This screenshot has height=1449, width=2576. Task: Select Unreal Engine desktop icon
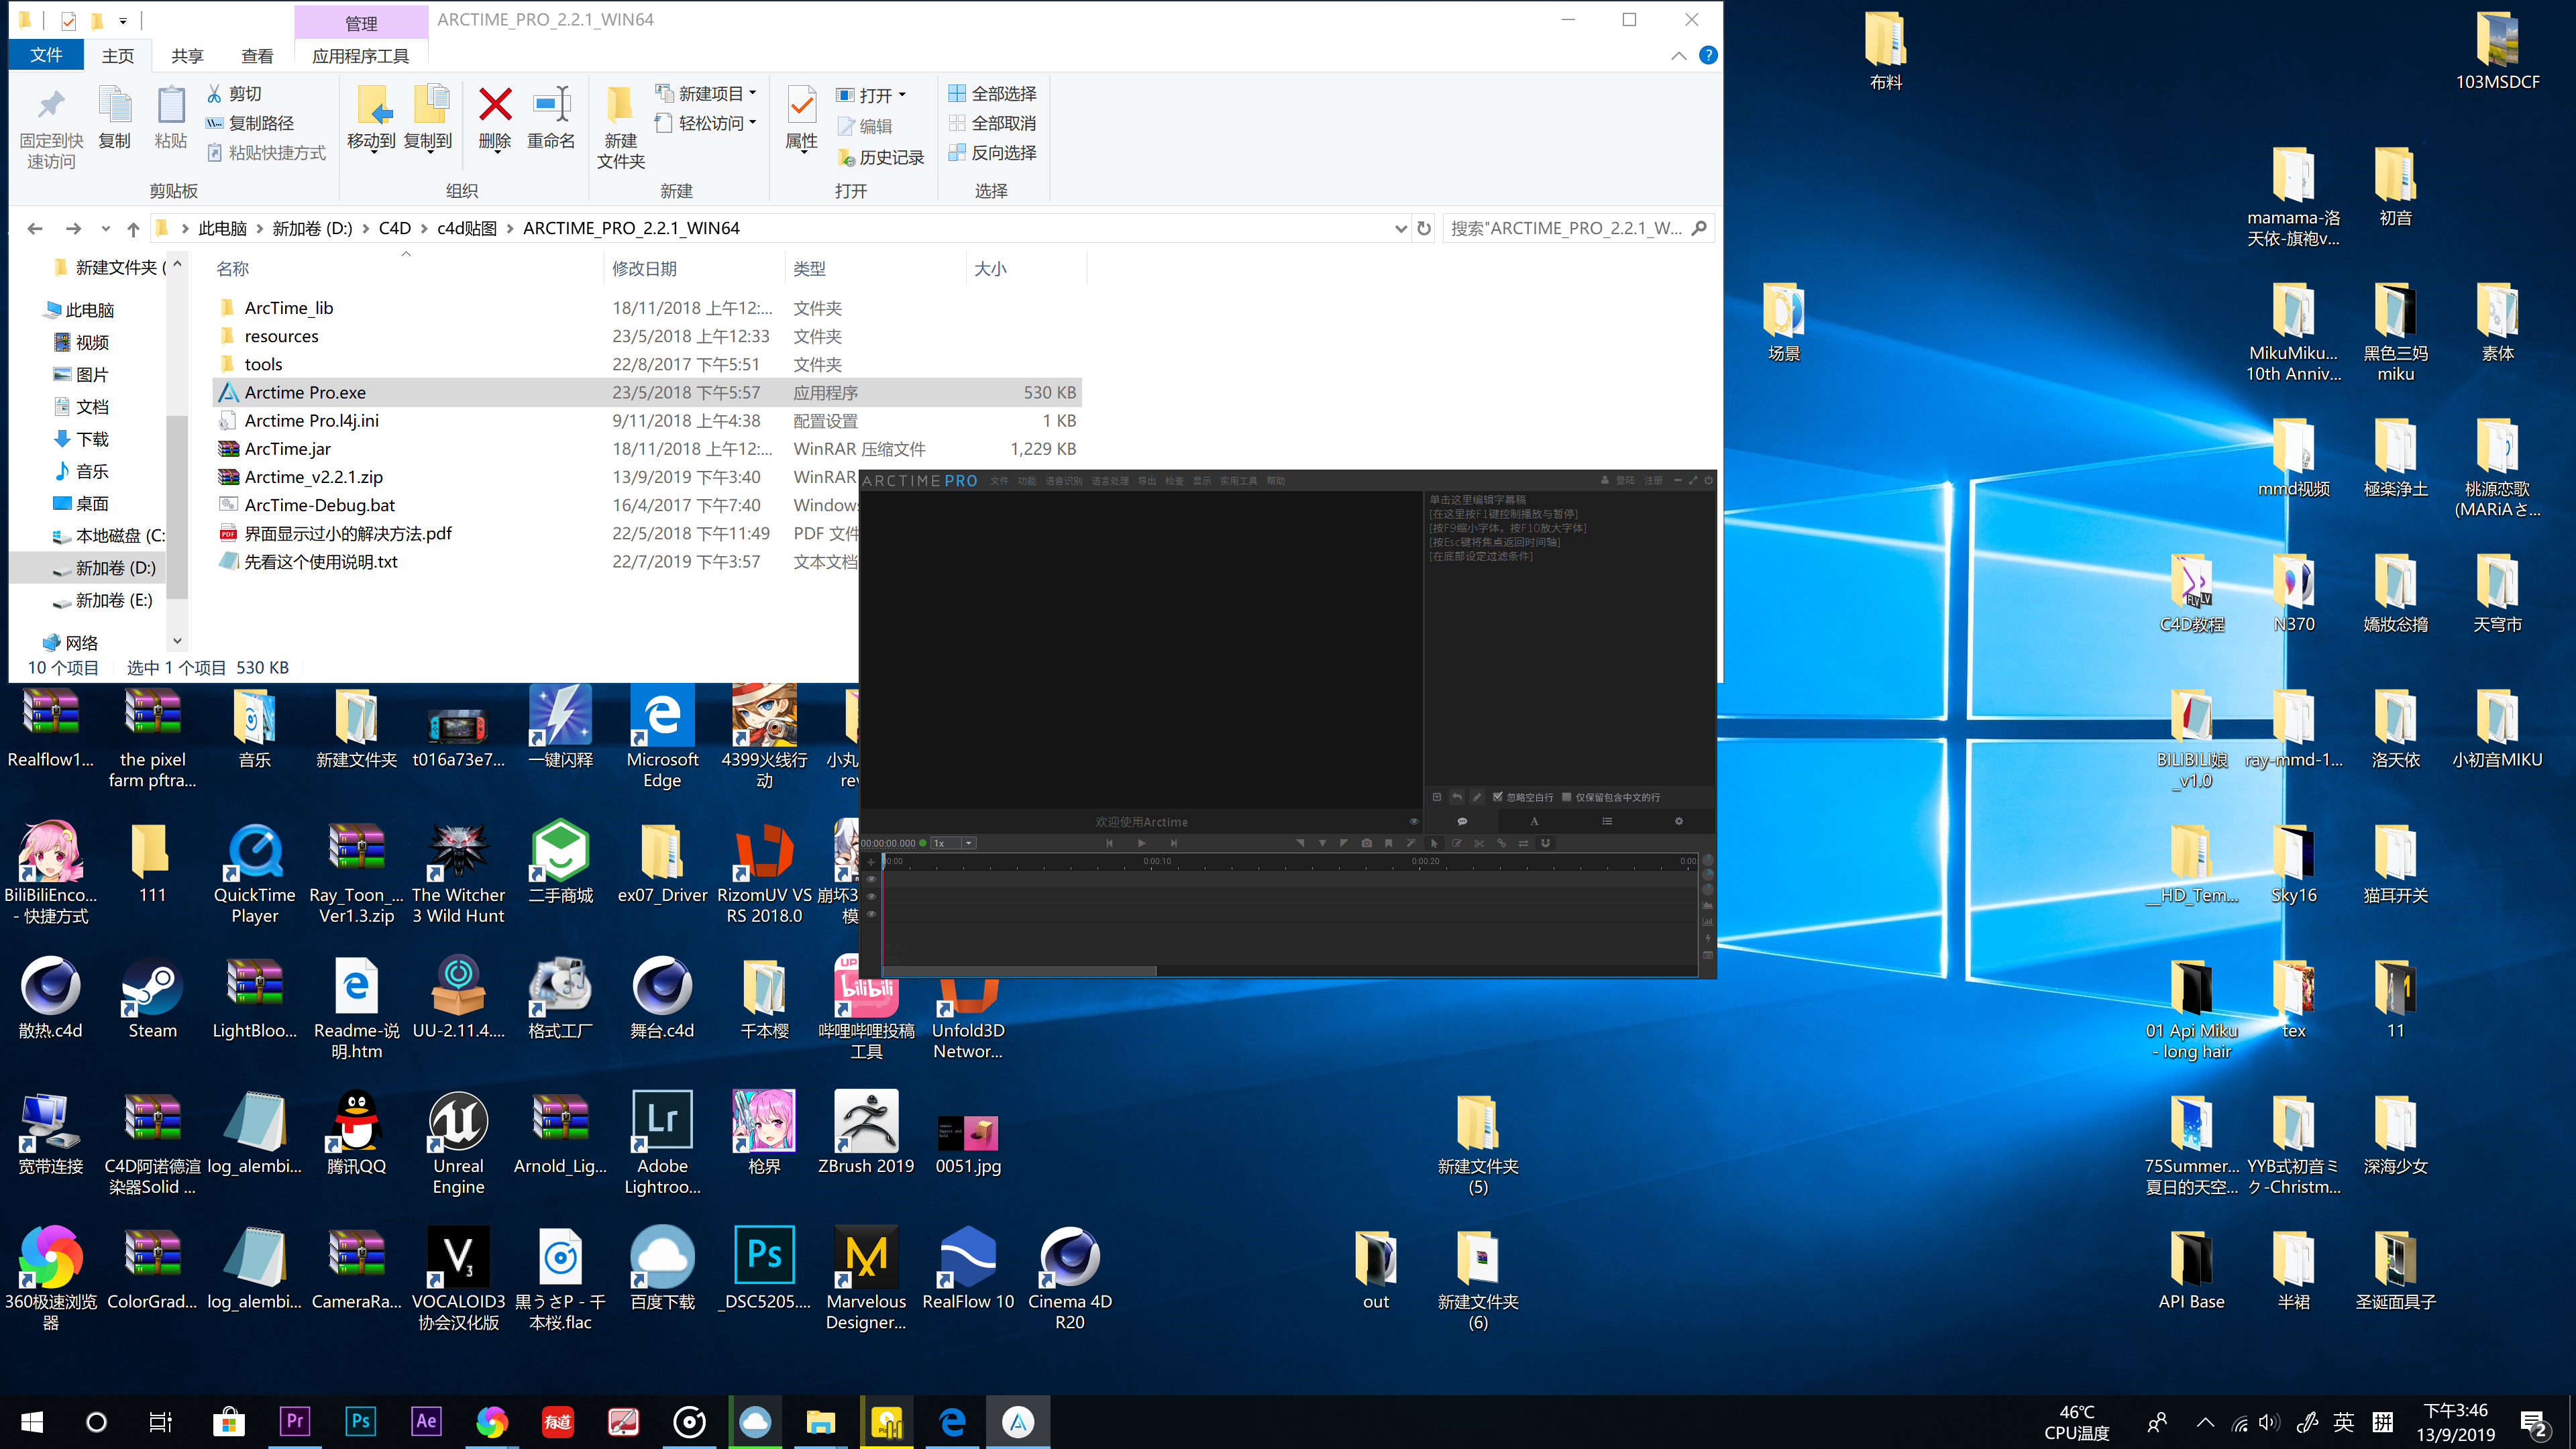tap(456, 1139)
